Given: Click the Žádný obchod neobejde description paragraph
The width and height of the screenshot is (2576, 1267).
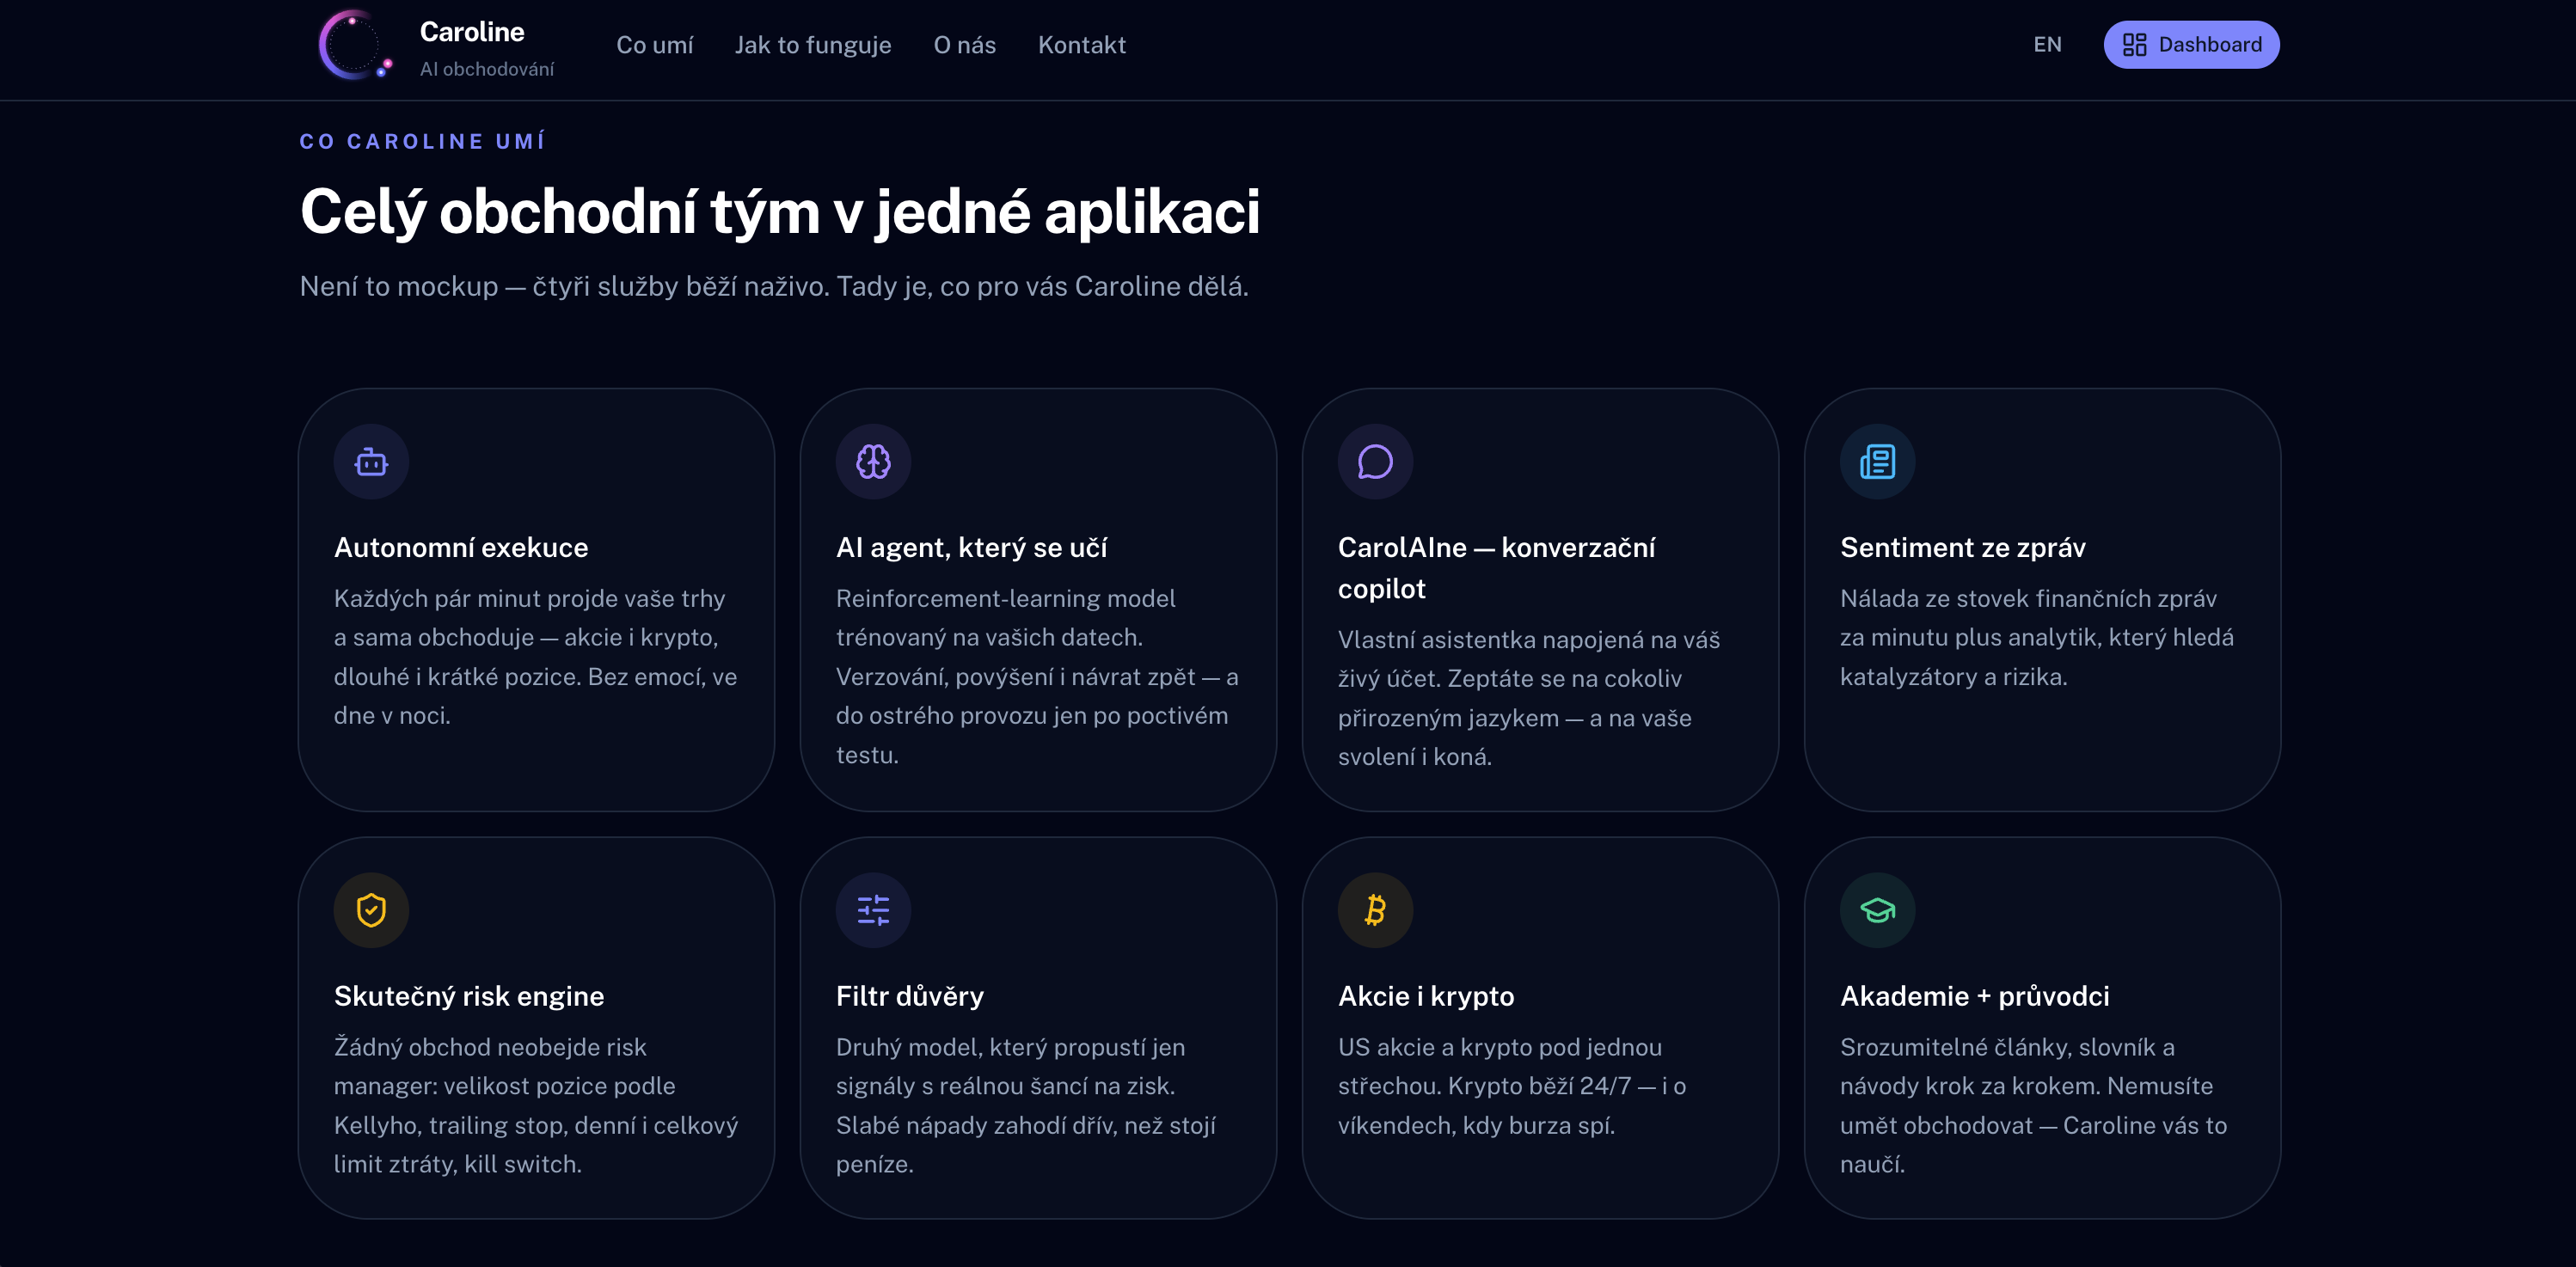Looking at the screenshot, I should coord(536,1105).
